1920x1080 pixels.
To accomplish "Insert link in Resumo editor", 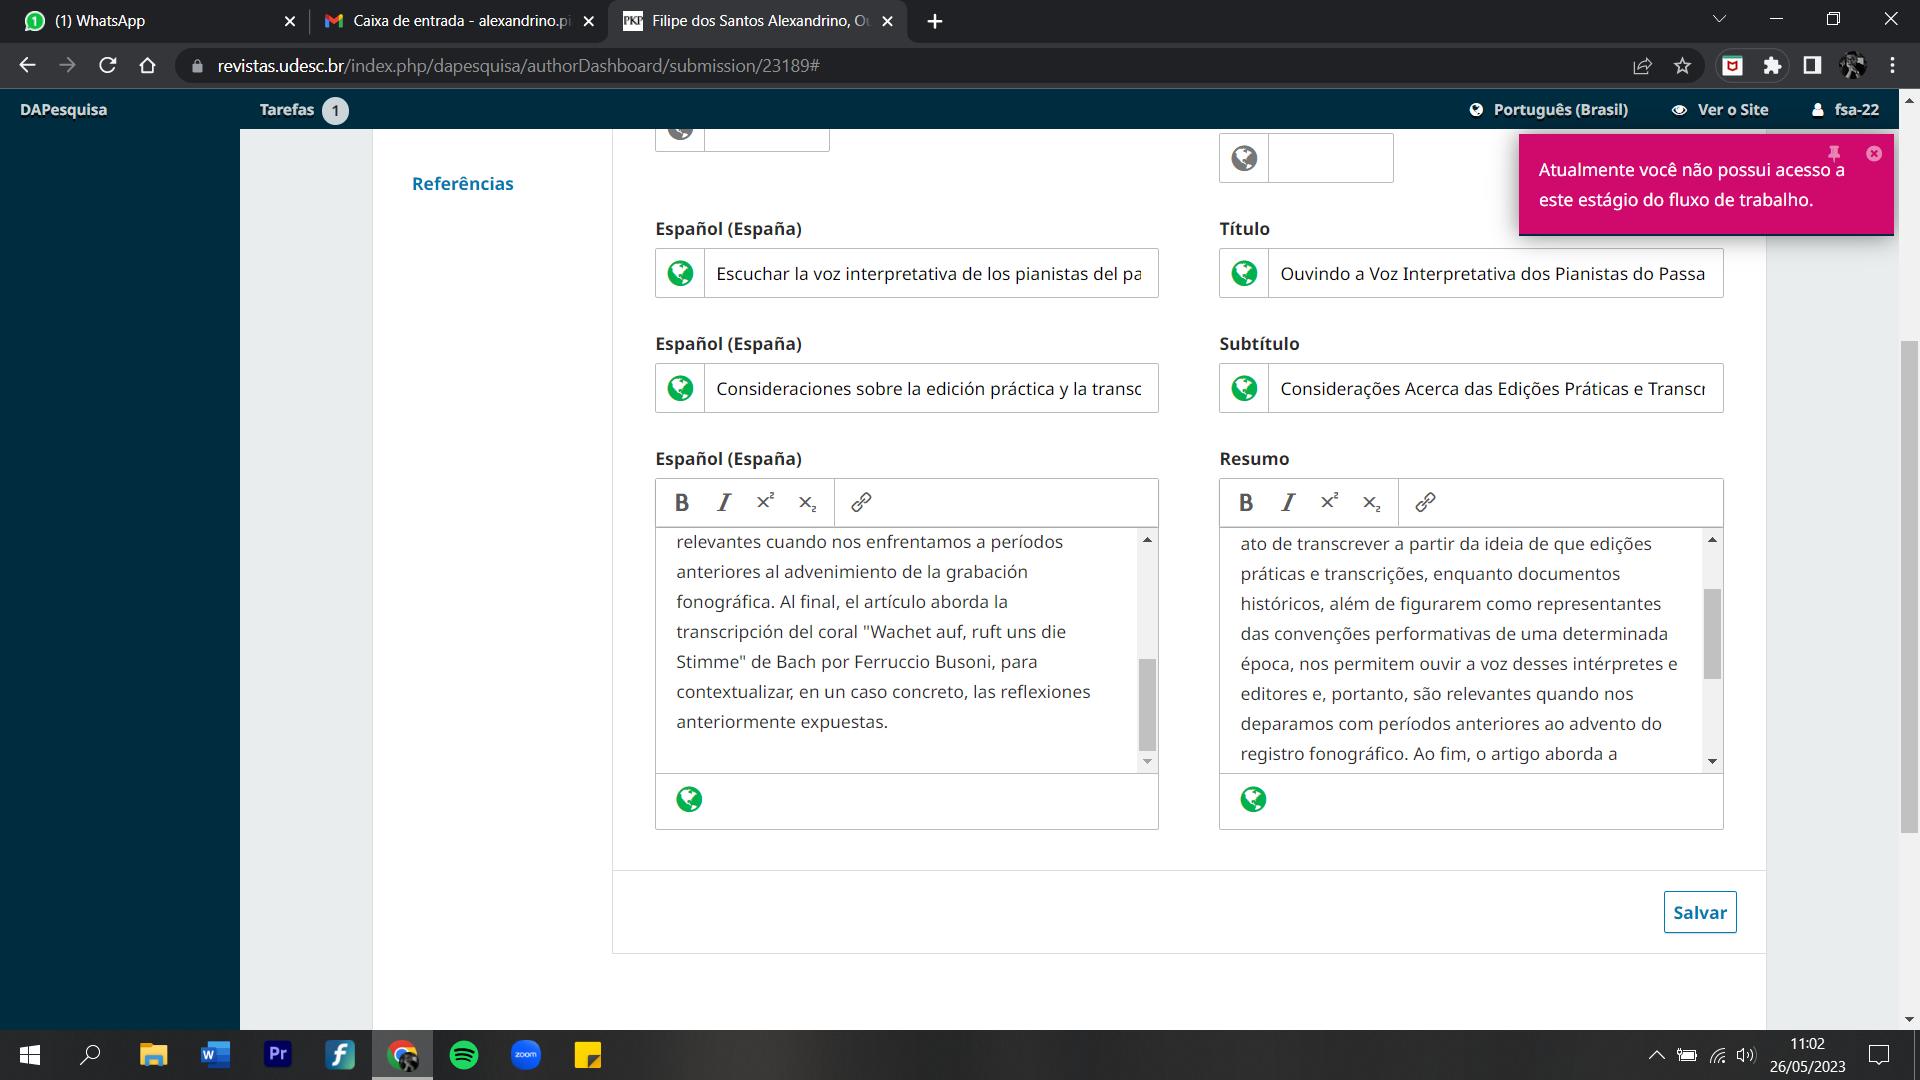I will click(x=1425, y=503).
